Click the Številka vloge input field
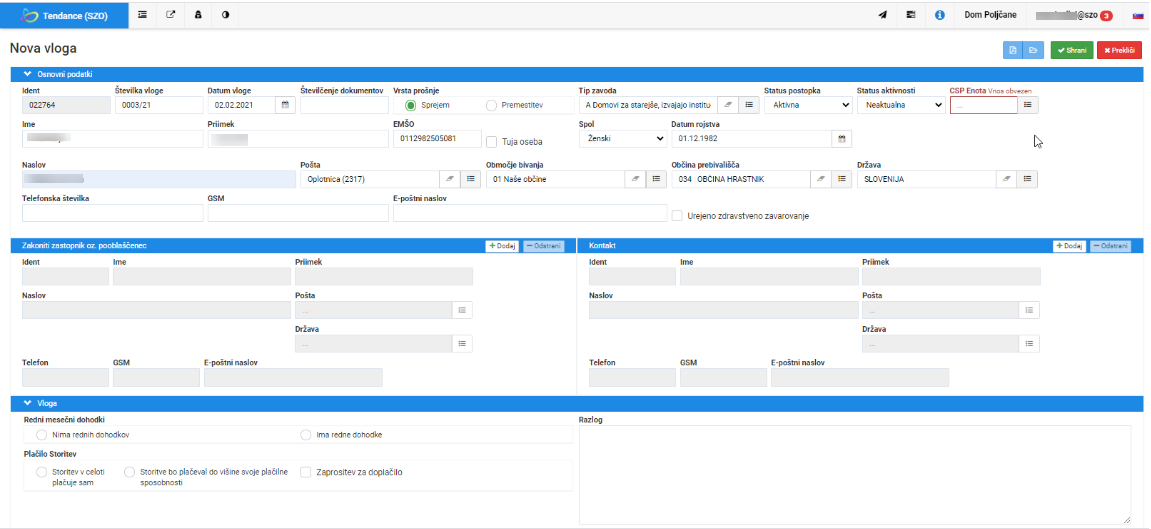Viewport: 1151px width, 529px height. 159,105
